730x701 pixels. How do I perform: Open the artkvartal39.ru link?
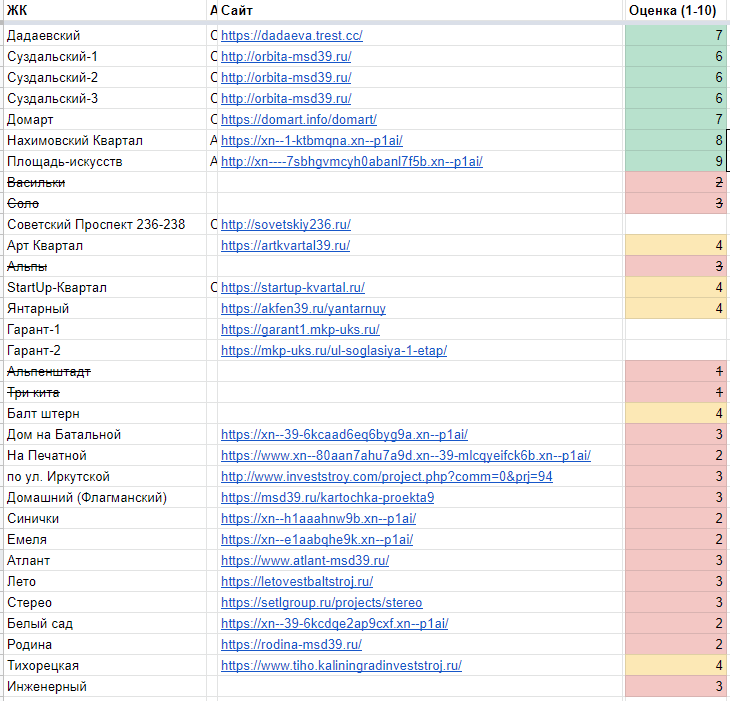coord(285,245)
